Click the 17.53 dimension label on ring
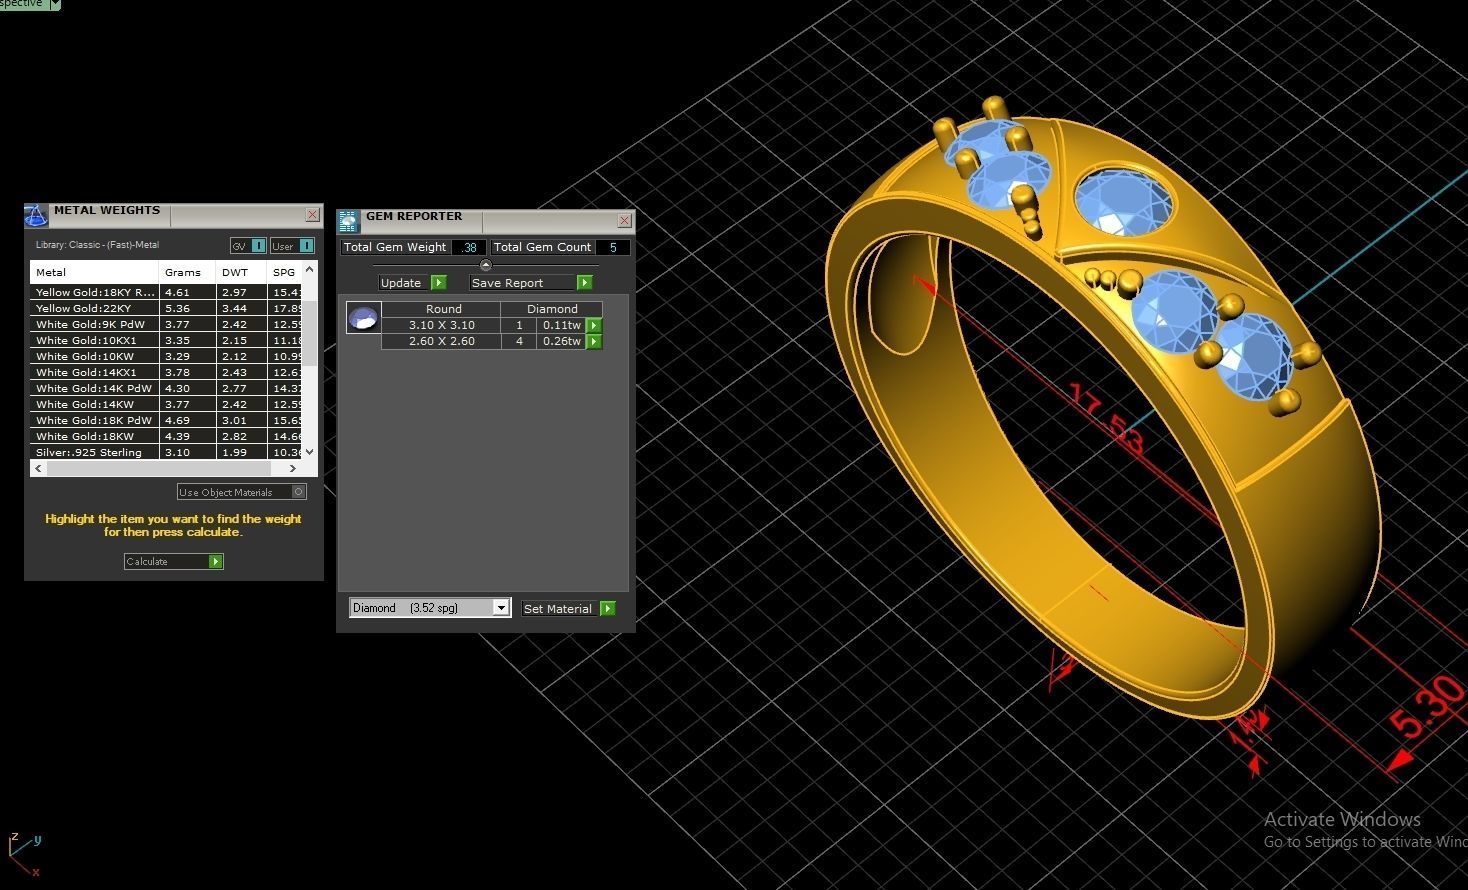1468x890 pixels. point(1105,418)
